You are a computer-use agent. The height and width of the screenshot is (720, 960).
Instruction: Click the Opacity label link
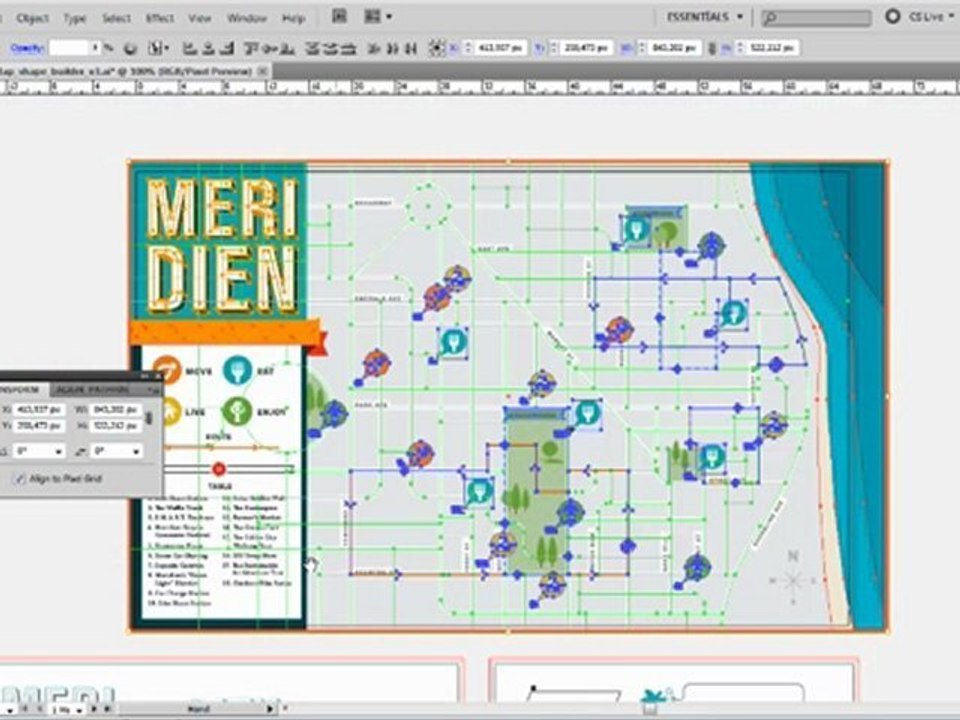click(27, 48)
